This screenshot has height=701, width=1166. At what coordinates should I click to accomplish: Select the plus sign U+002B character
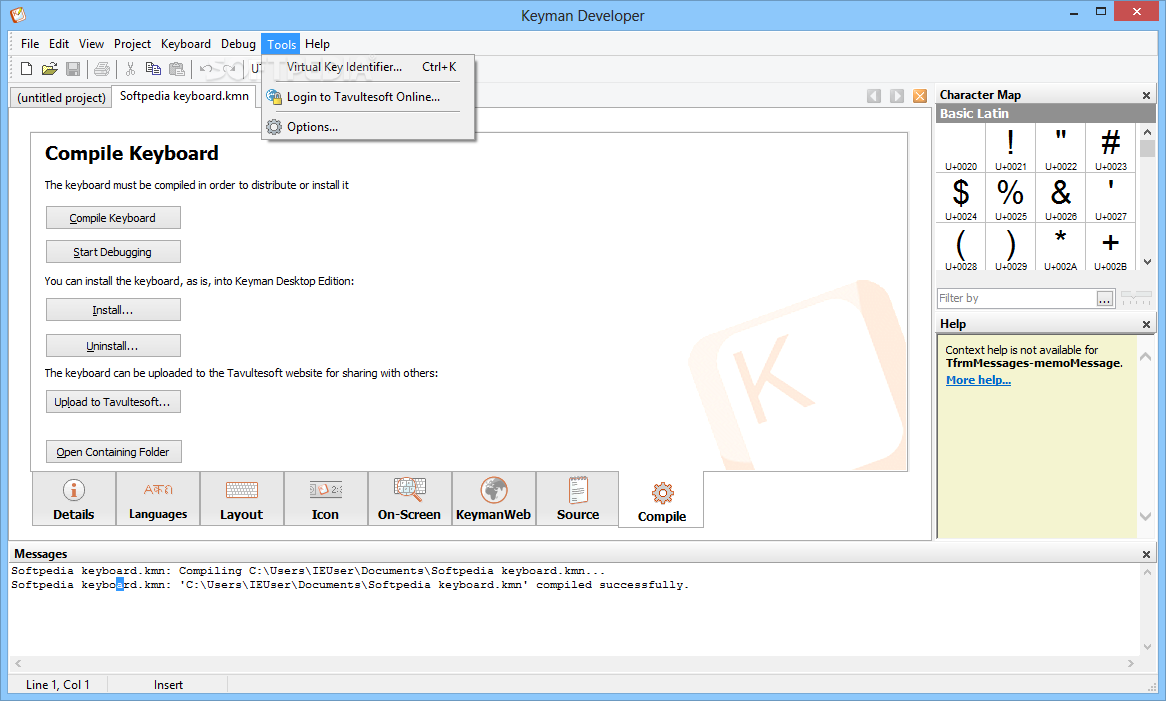tap(1110, 247)
